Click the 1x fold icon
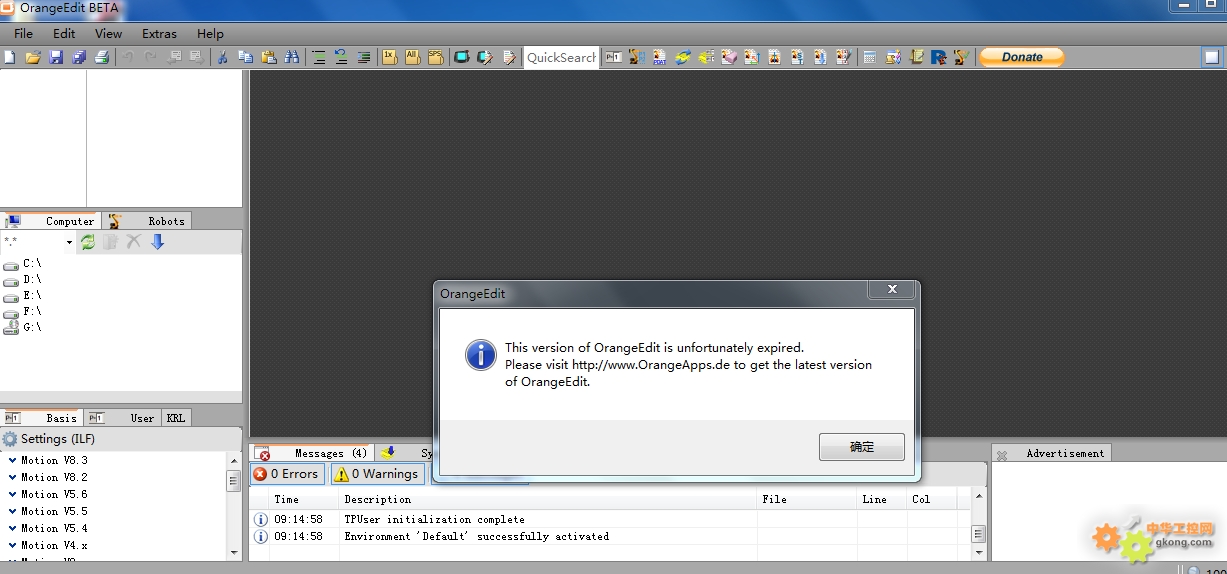1227x574 pixels. [389, 57]
